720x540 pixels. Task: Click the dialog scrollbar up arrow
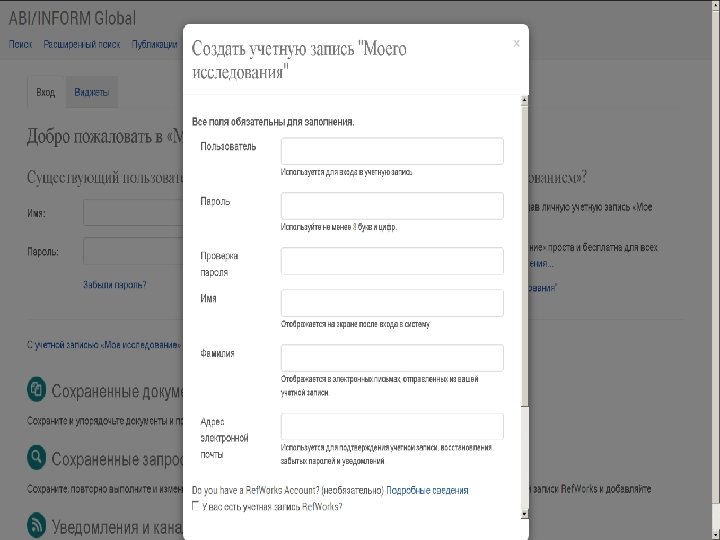524,100
